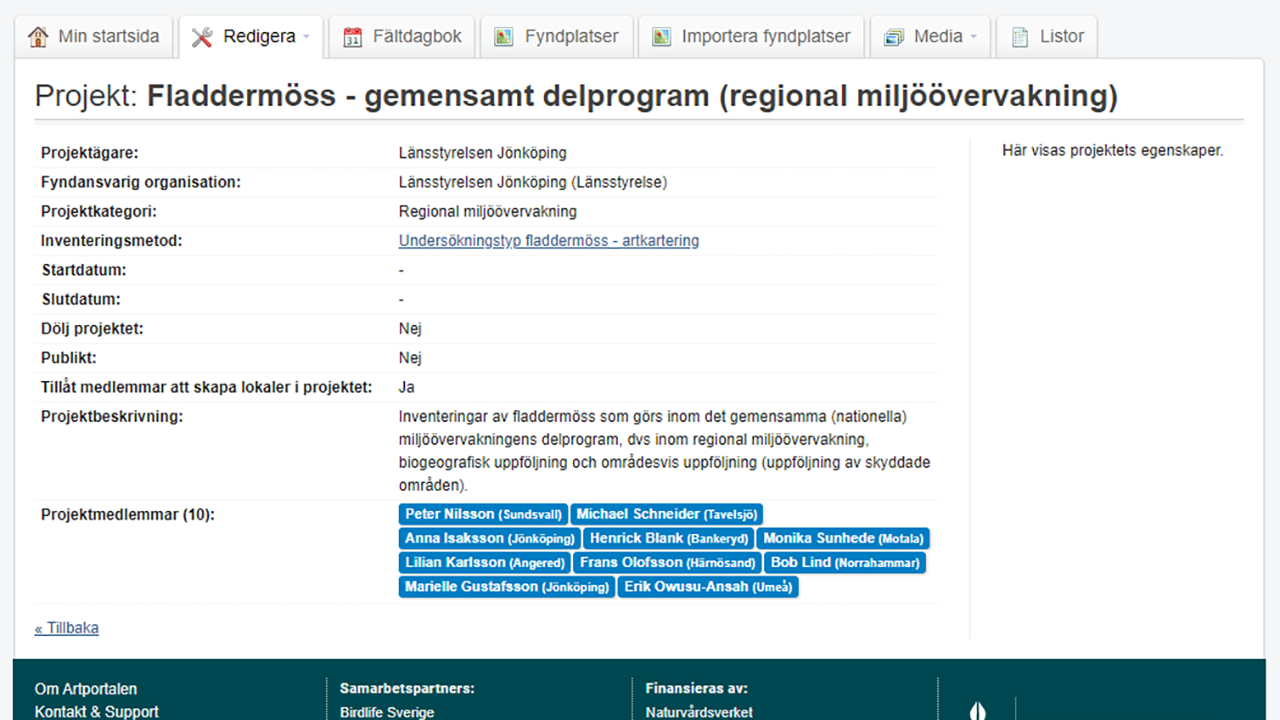Viewport: 1280px width, 720px height.
Task: Select member Erik Owusu-Ansah
Action: pos(707,586)
